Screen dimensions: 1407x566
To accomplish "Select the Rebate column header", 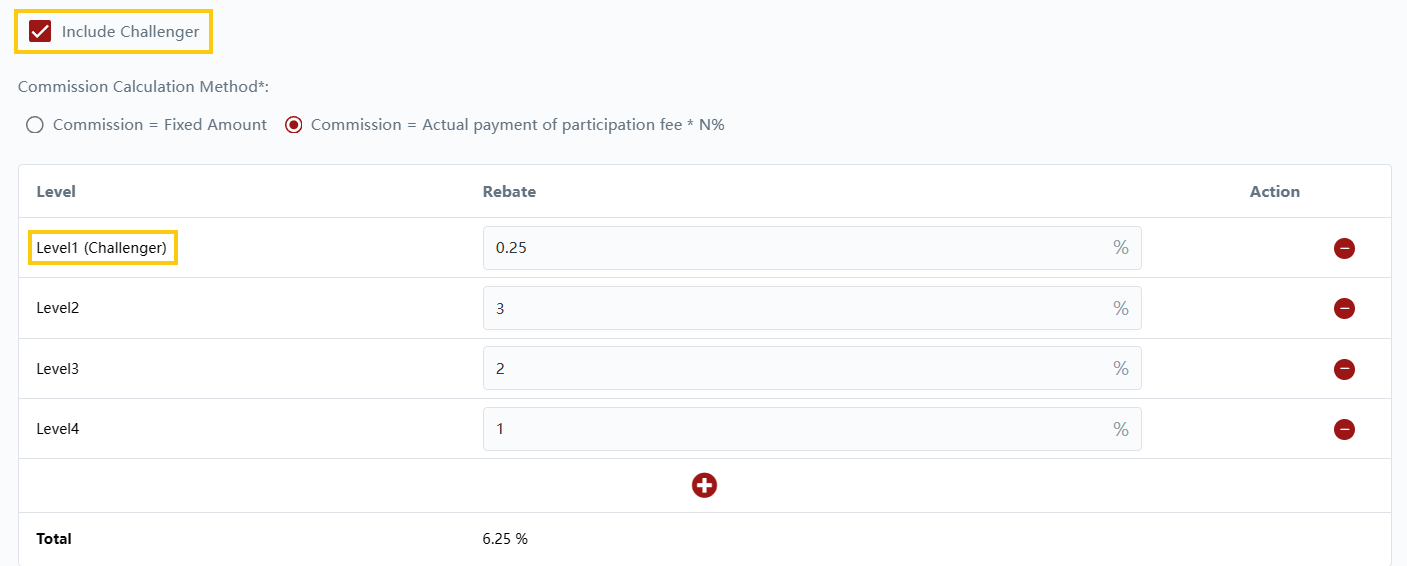I will pyautogui.click(x=509, y=192).
